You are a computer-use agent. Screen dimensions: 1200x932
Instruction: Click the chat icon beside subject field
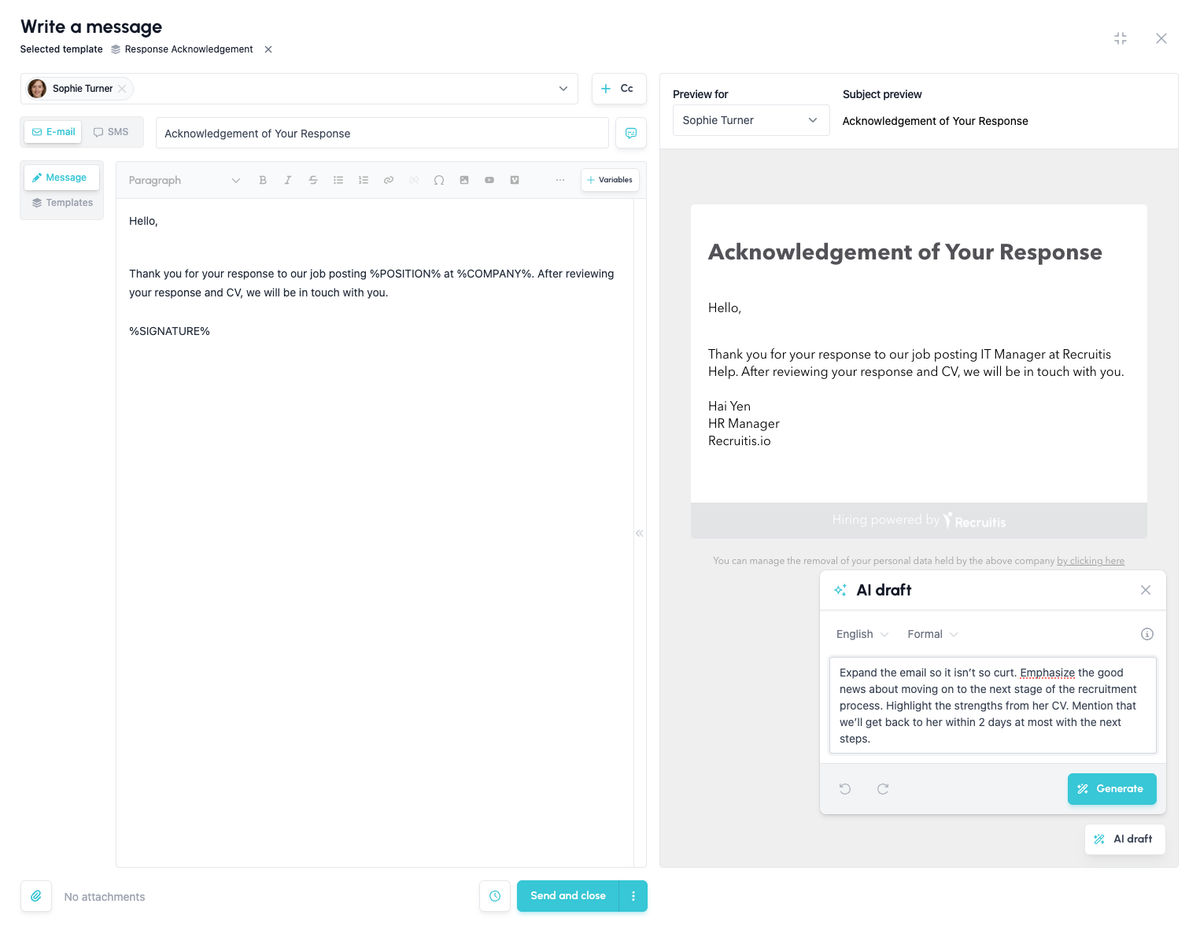coord(631,133)
